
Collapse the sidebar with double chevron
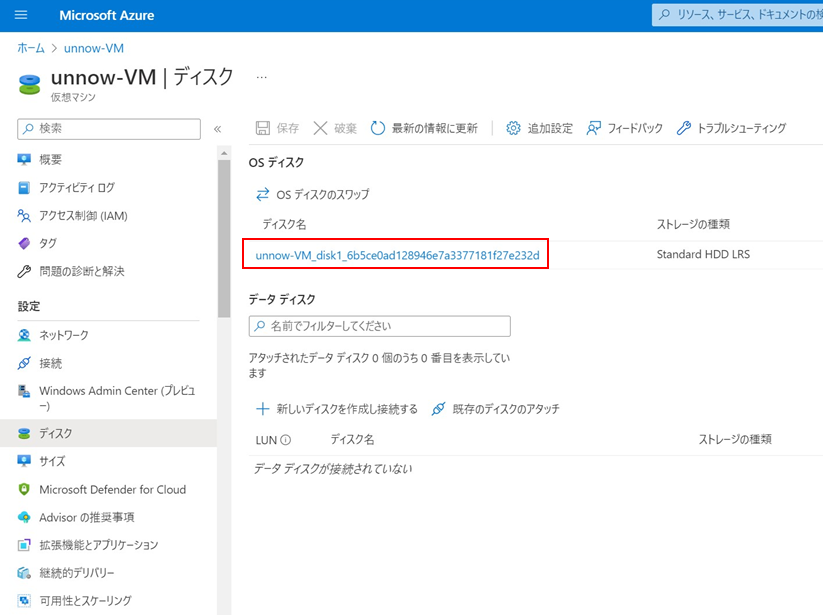(217, 129)
